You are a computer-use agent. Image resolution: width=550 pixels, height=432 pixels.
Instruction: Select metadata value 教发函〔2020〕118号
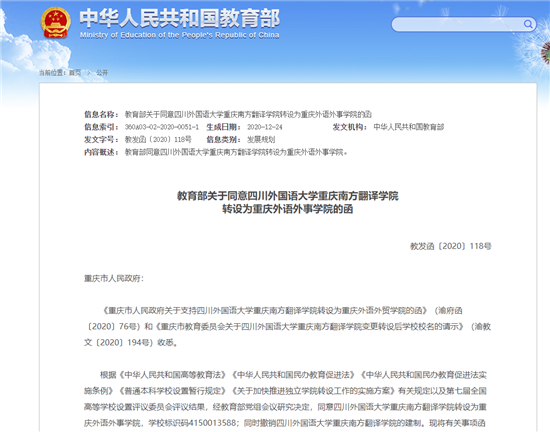click(x=158, y=140)
